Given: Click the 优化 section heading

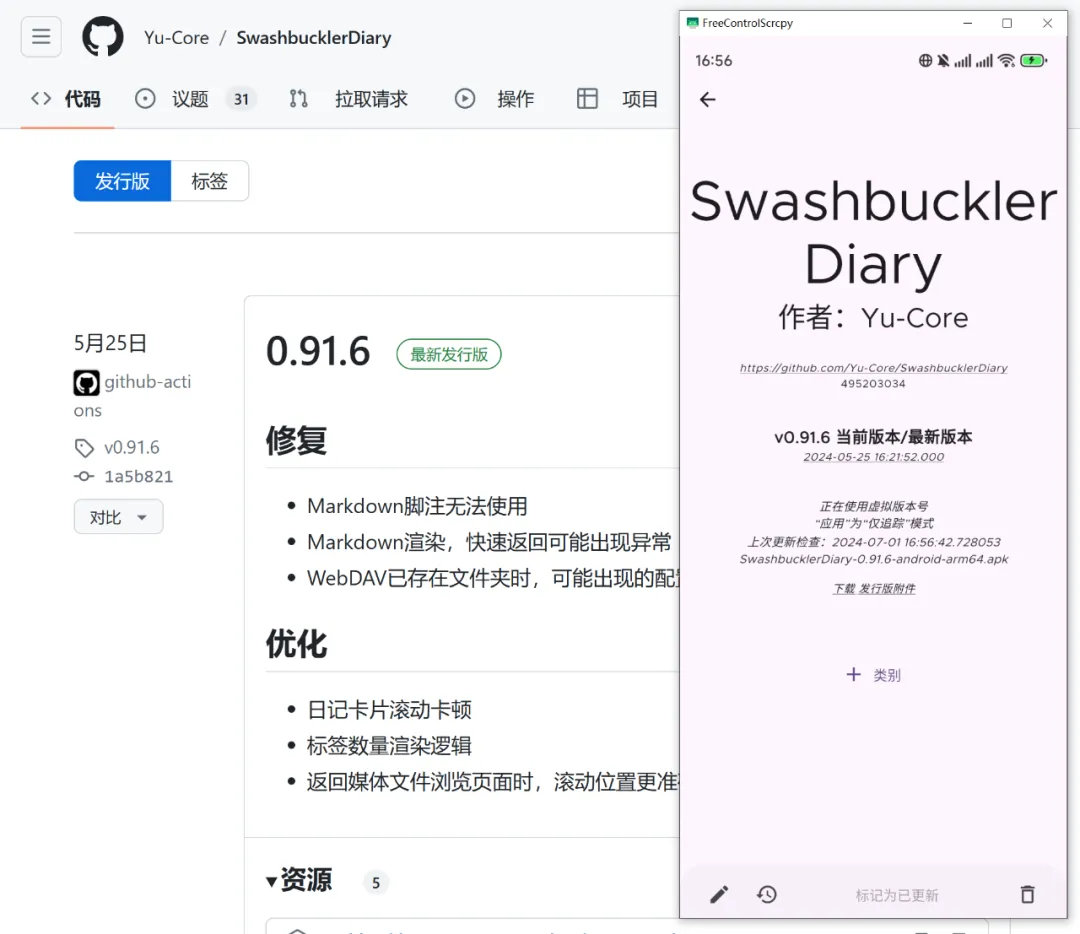Looking at the screenshot, I should point(296,645).
